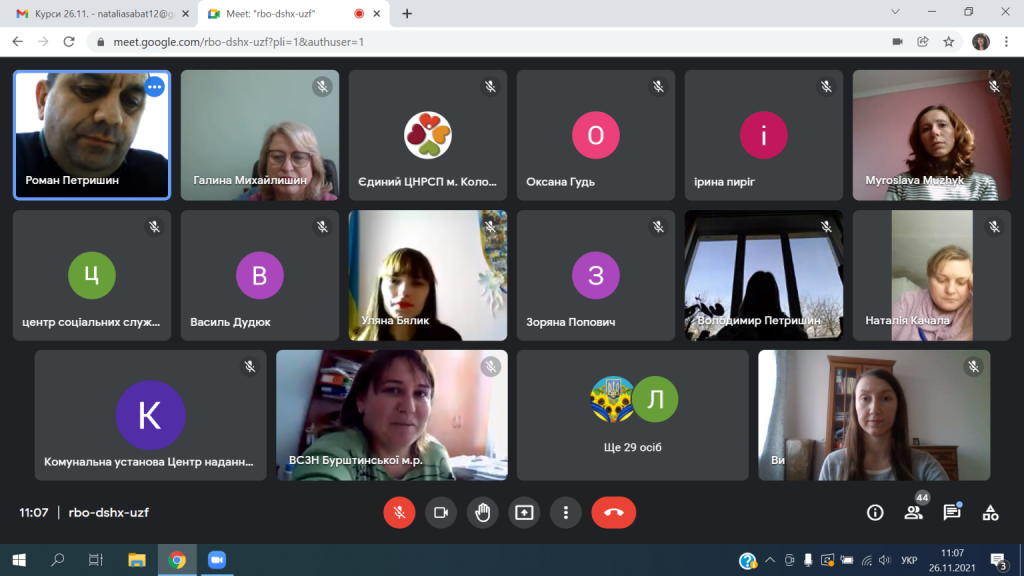Open the chat panel icon
The width and height of the screenshot is (1024, 576).
click(x=952, y=513)
